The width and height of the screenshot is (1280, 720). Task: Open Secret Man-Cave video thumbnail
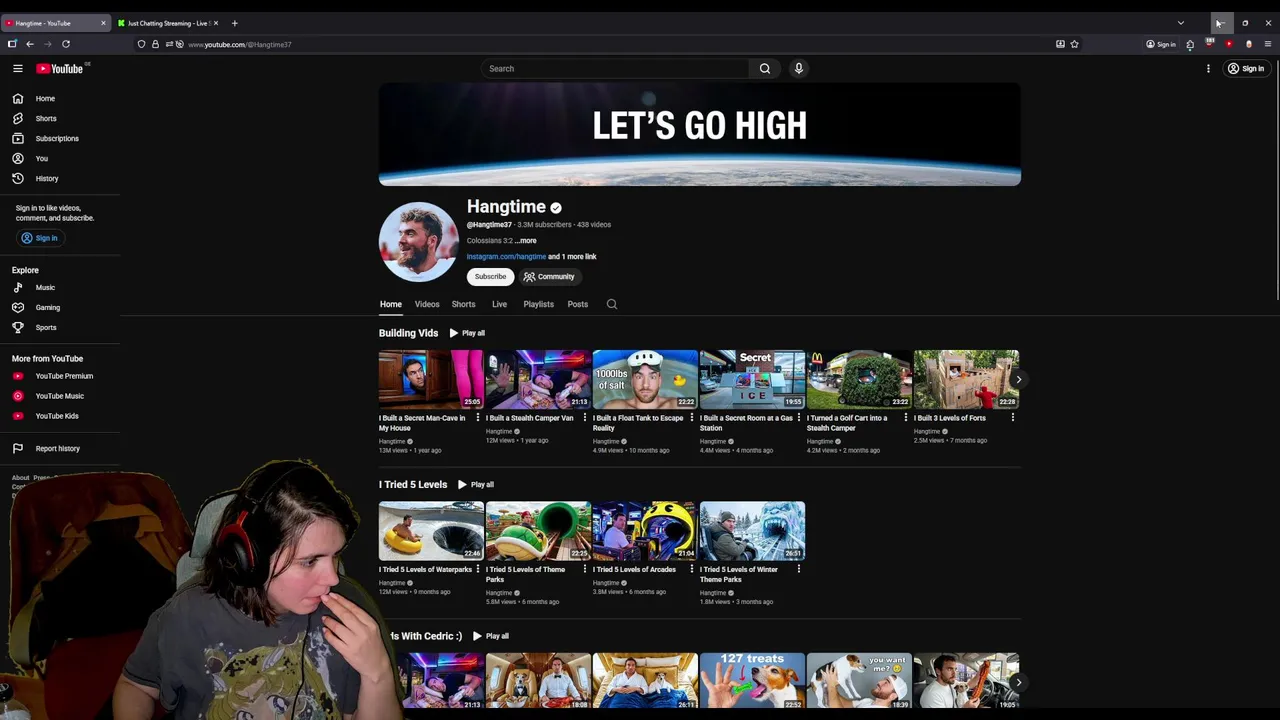pyautogui.click(x=431, y=379)
